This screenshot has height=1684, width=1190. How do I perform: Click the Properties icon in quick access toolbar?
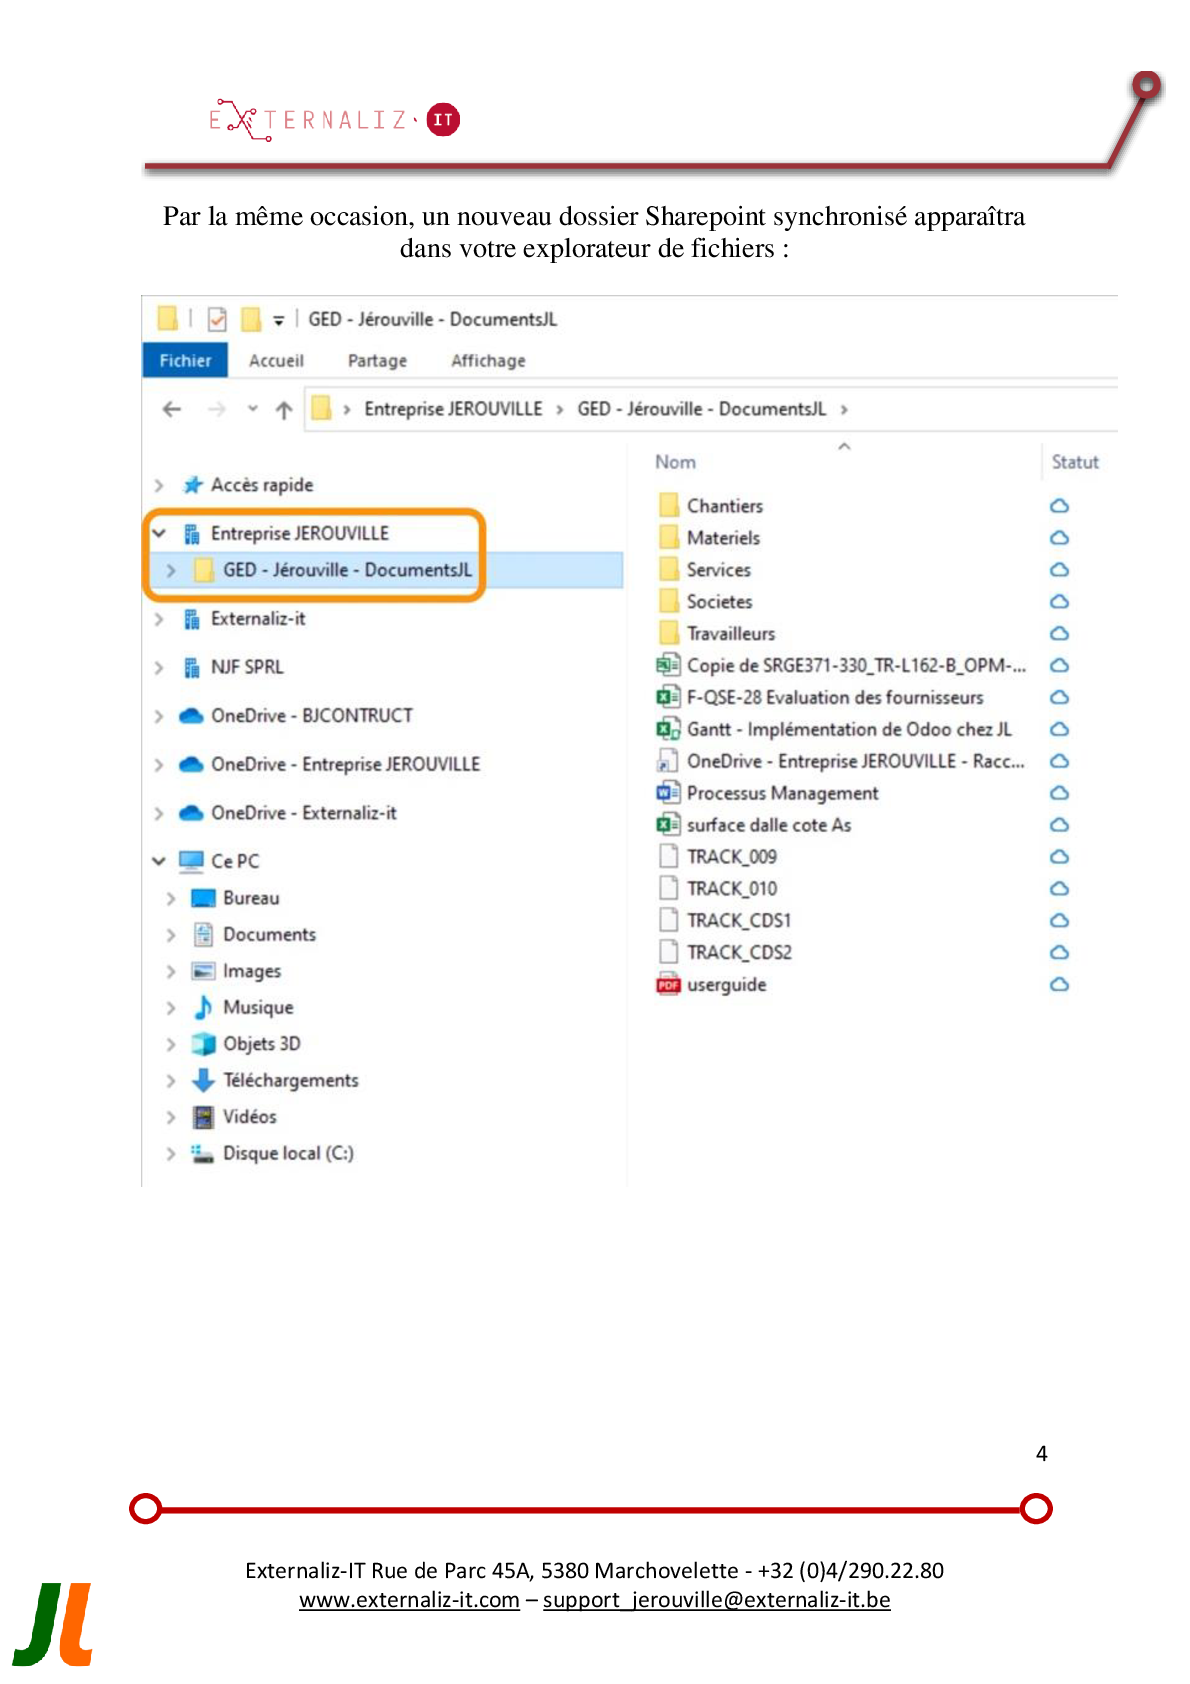coord(217,319)
